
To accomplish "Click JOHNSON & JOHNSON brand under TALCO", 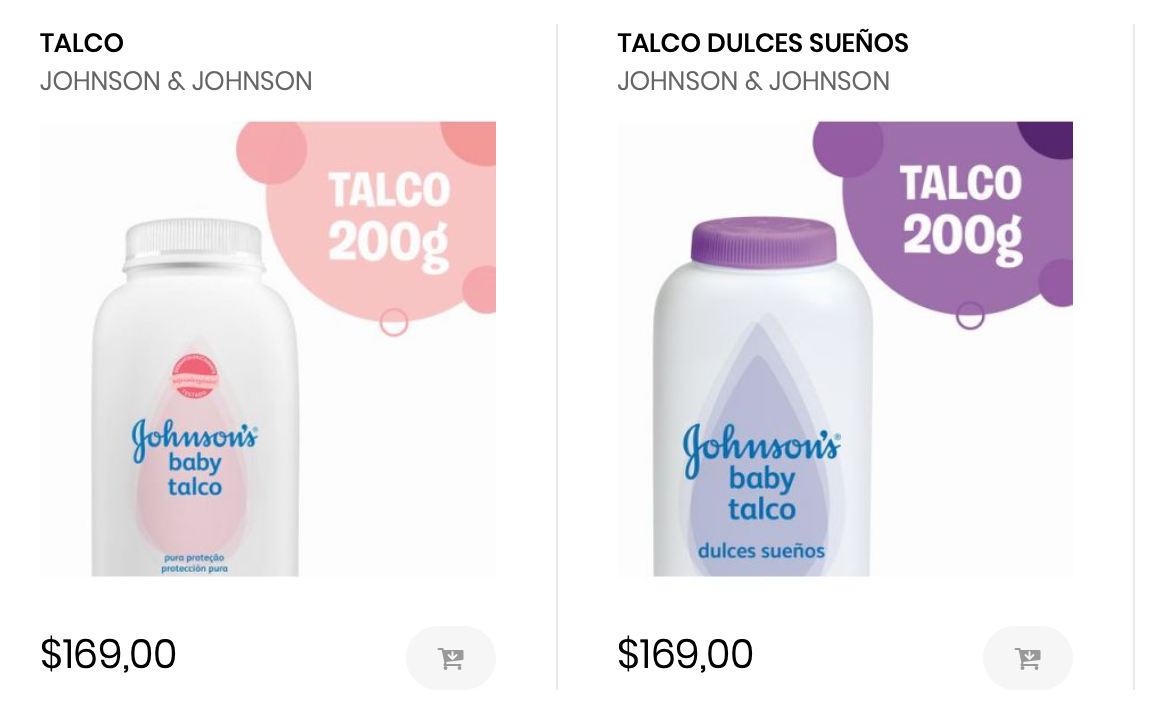I will click(176, 81).
